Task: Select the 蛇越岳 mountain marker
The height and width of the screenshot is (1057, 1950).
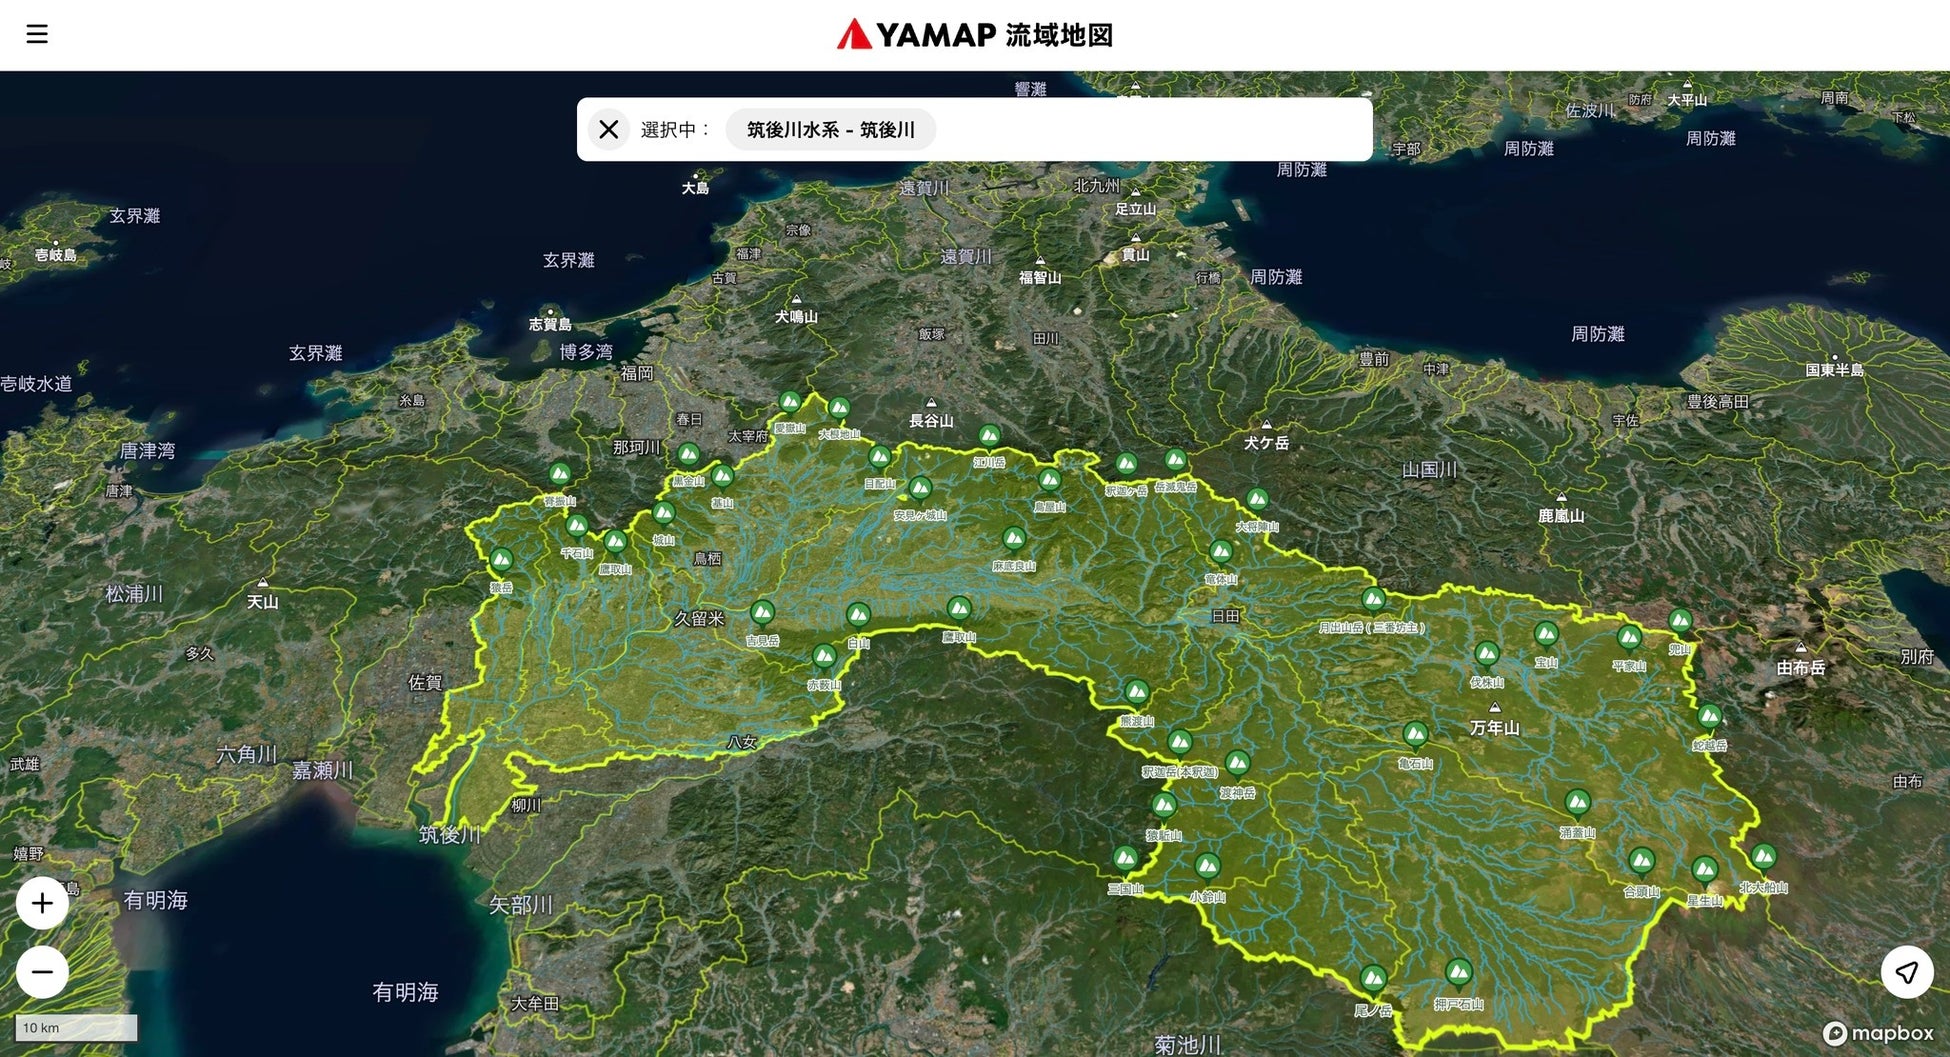Action: point(1710,717)
